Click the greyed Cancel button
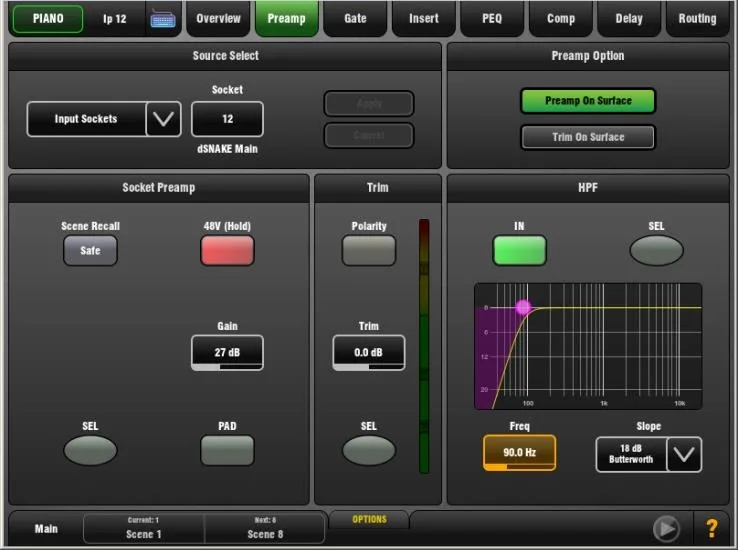 369,136
